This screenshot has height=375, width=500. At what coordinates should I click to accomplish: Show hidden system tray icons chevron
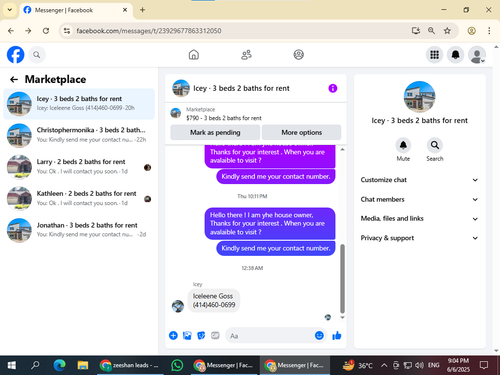384,365
